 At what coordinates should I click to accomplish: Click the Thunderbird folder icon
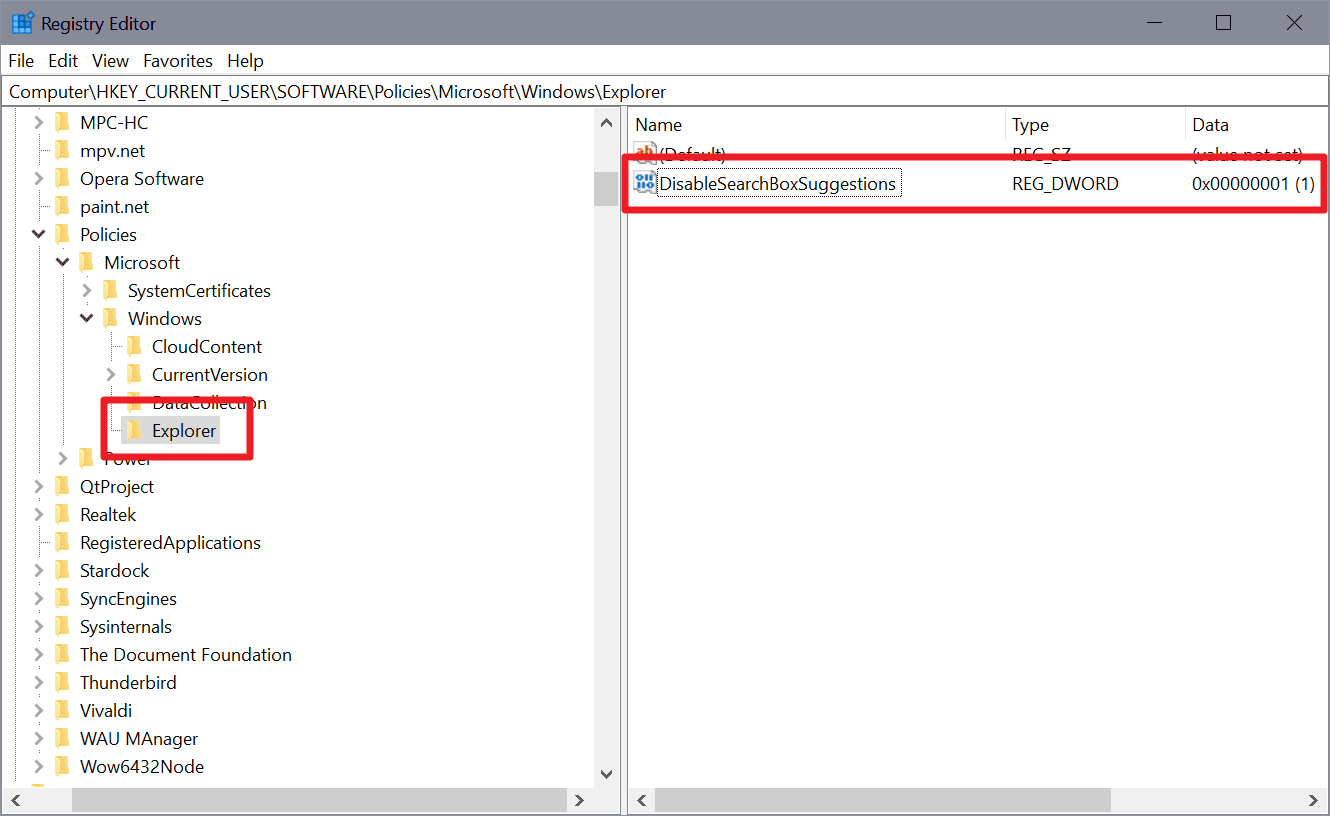[63, 683]
